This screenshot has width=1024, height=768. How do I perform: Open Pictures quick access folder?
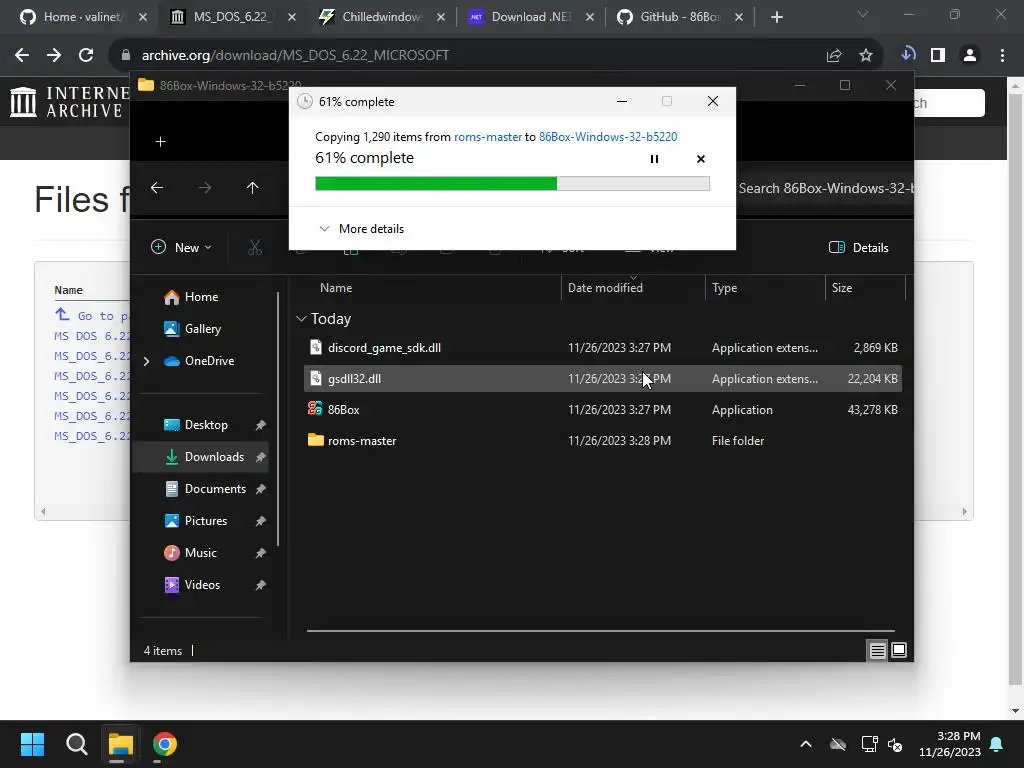[x=205, y=521]
